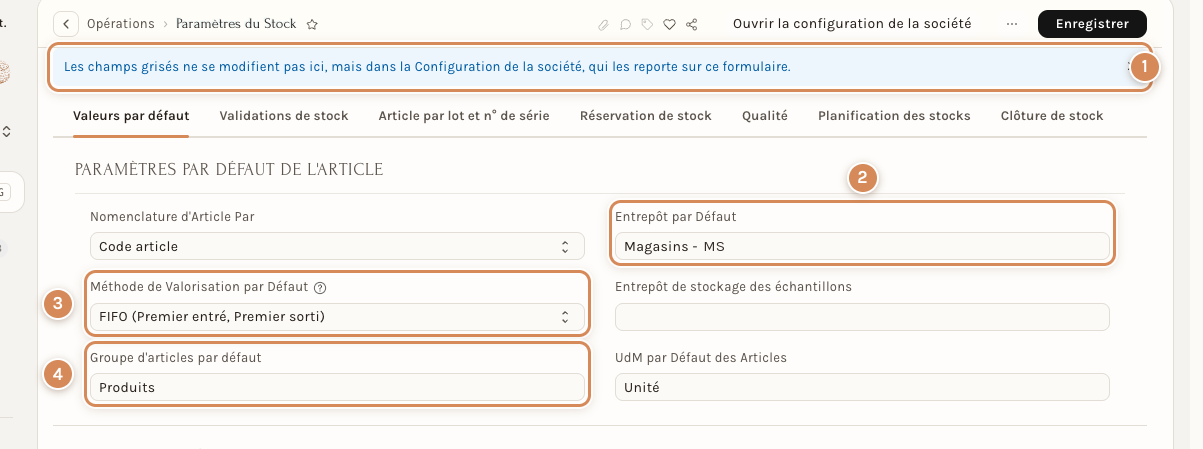Viewport: 1203px width, 449px height.
Task: Open tags icon in header
Action: (x=648, y=24)
